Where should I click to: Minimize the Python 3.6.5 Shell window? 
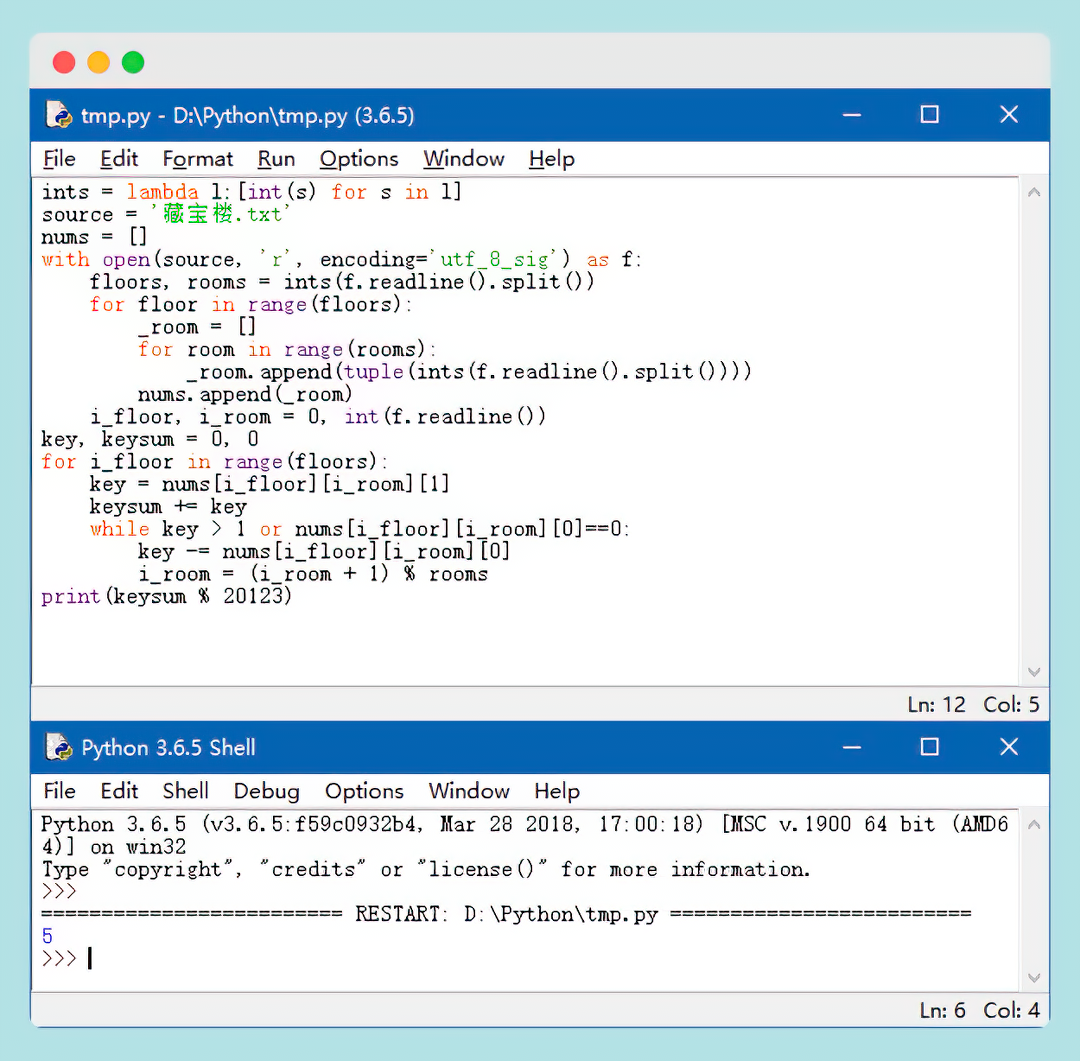pos(852,747)
